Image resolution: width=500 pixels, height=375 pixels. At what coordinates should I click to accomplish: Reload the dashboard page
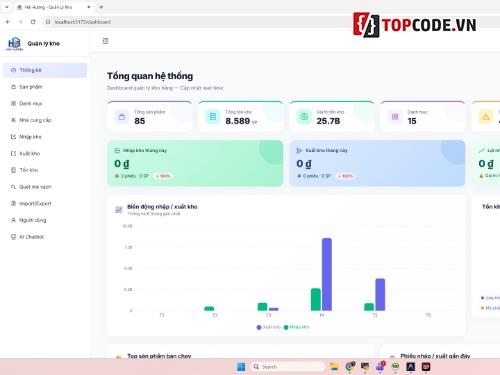pyautogui.click(x=33, y=22)
